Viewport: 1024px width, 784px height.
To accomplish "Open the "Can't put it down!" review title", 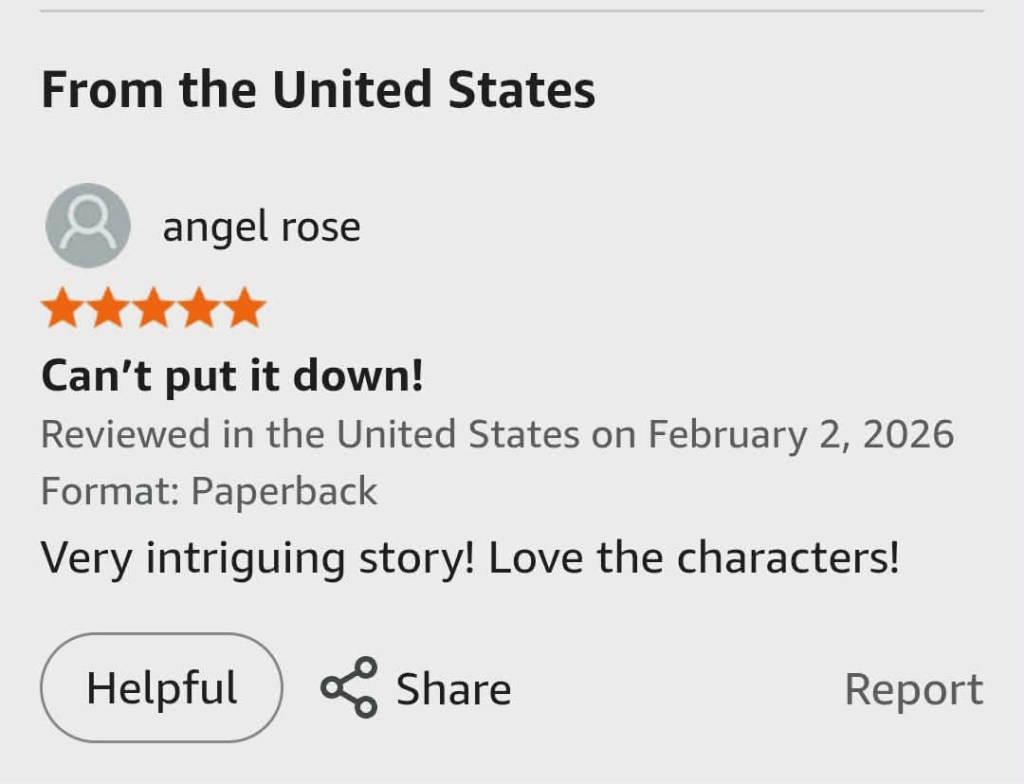I will click(x=232, y=377).
